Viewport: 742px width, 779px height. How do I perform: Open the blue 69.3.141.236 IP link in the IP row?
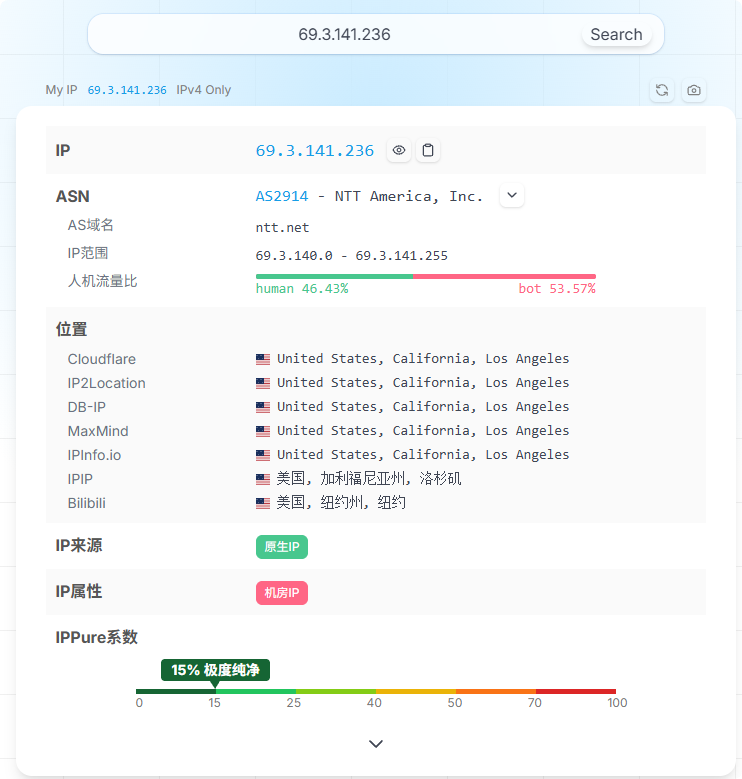coord(314,151)
